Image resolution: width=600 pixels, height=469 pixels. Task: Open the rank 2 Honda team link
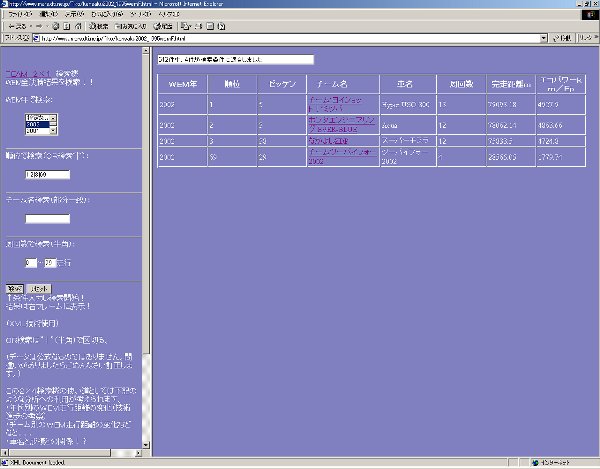point(341,125)
